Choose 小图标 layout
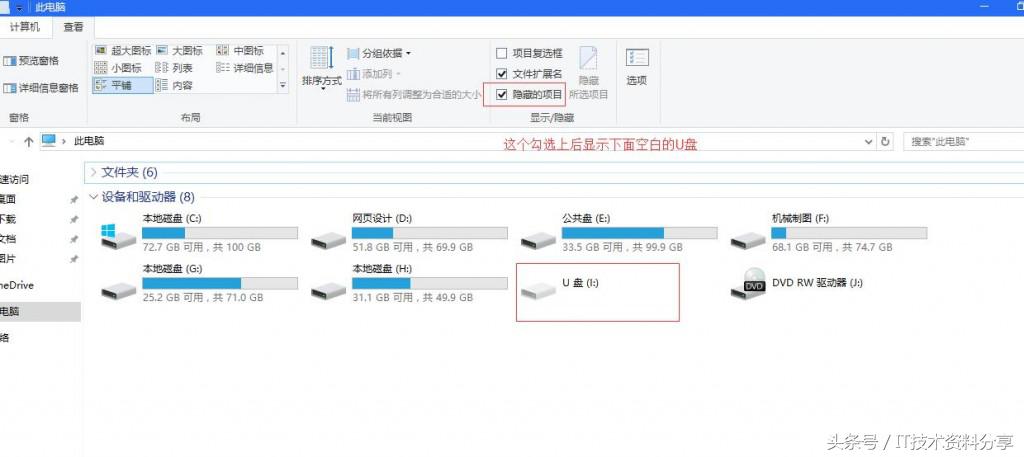 pos(118,68)
